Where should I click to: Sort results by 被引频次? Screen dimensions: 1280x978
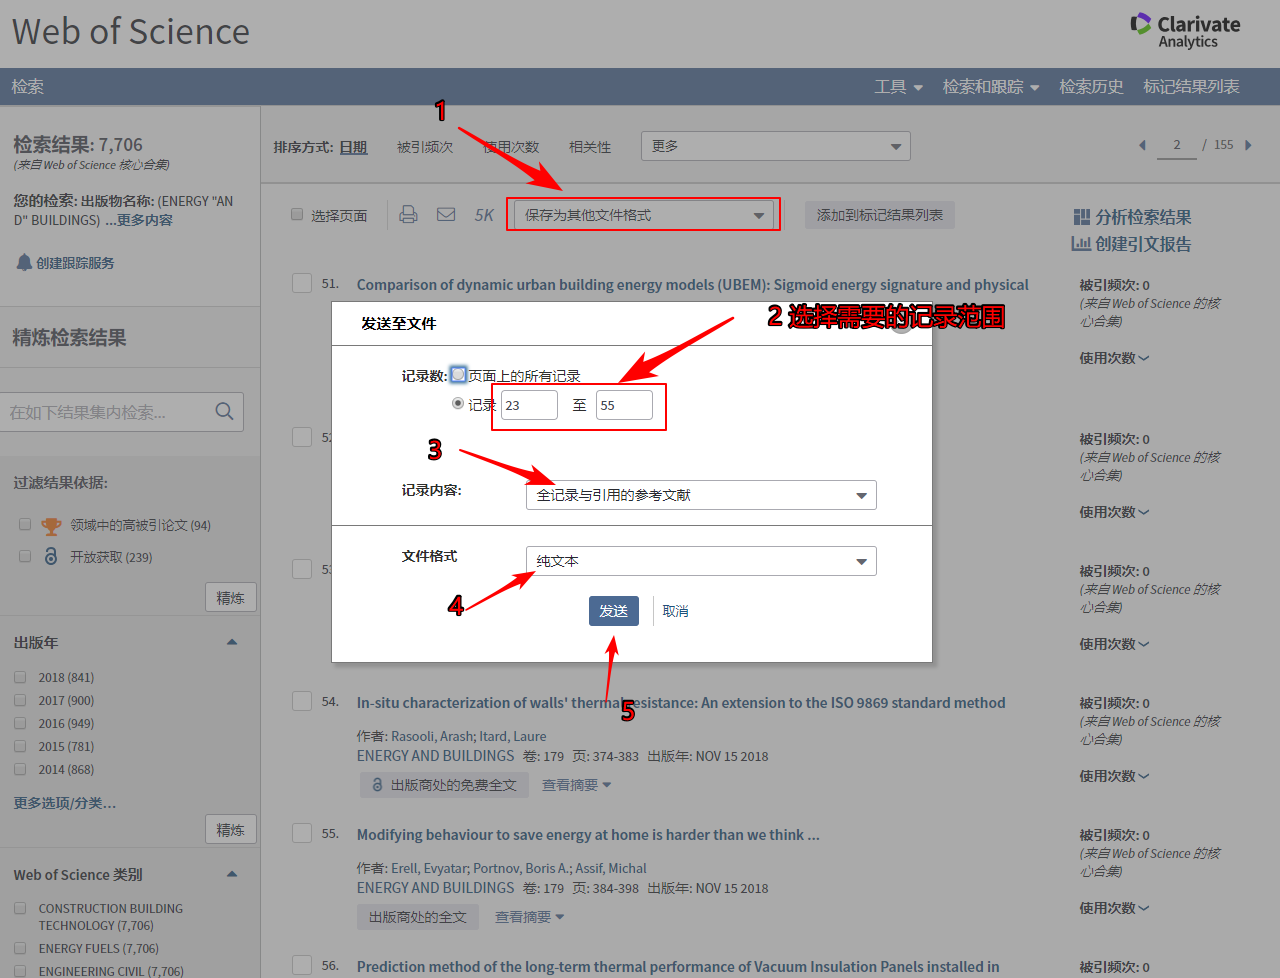425,147
